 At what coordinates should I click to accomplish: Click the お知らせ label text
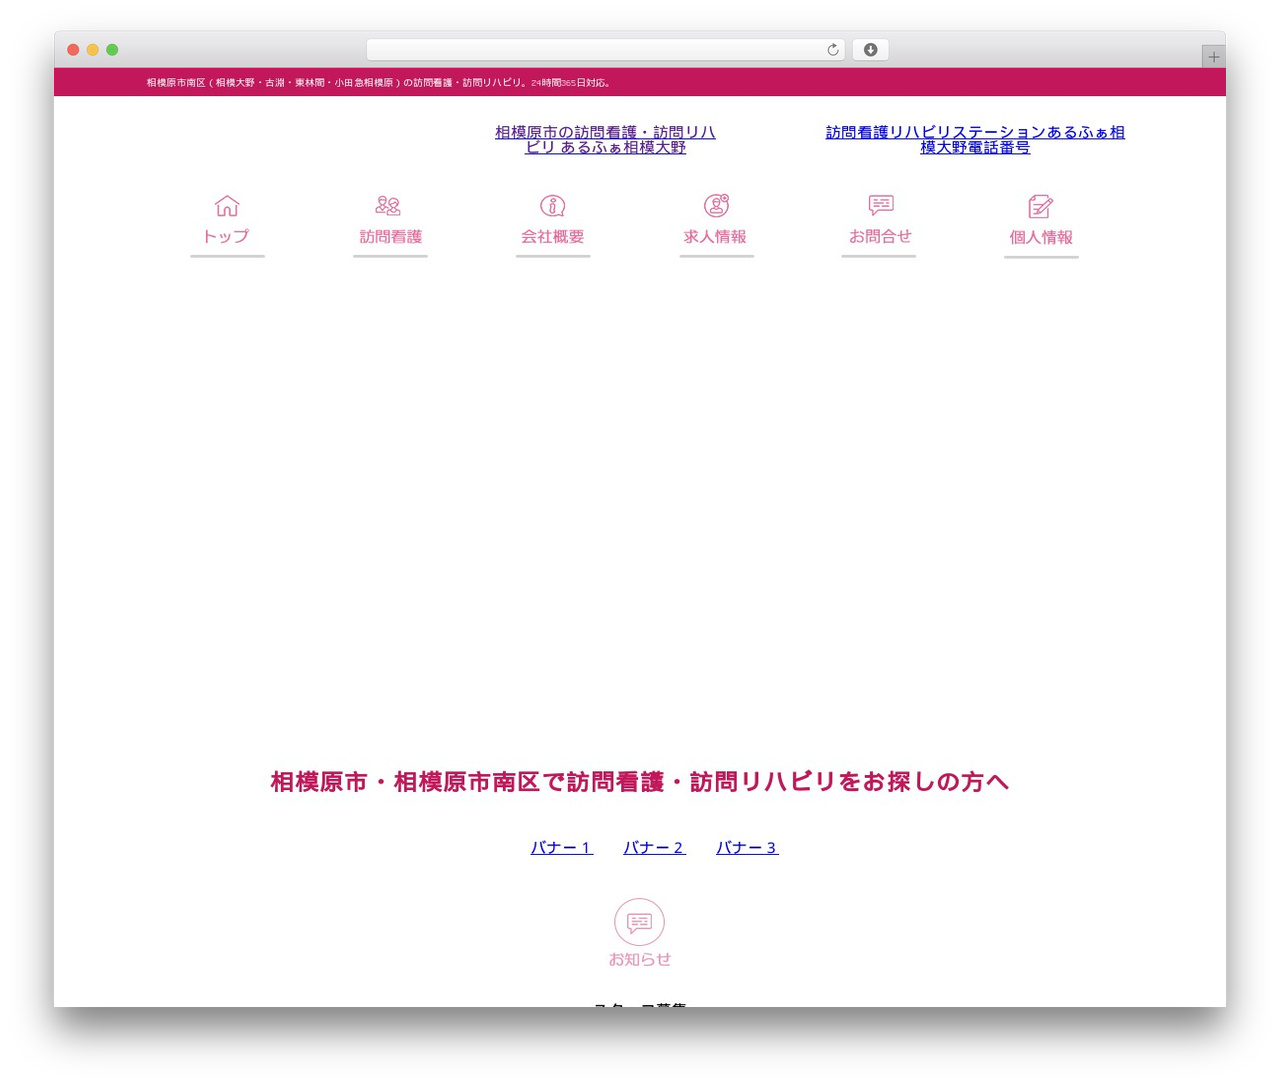pos(640,959)
